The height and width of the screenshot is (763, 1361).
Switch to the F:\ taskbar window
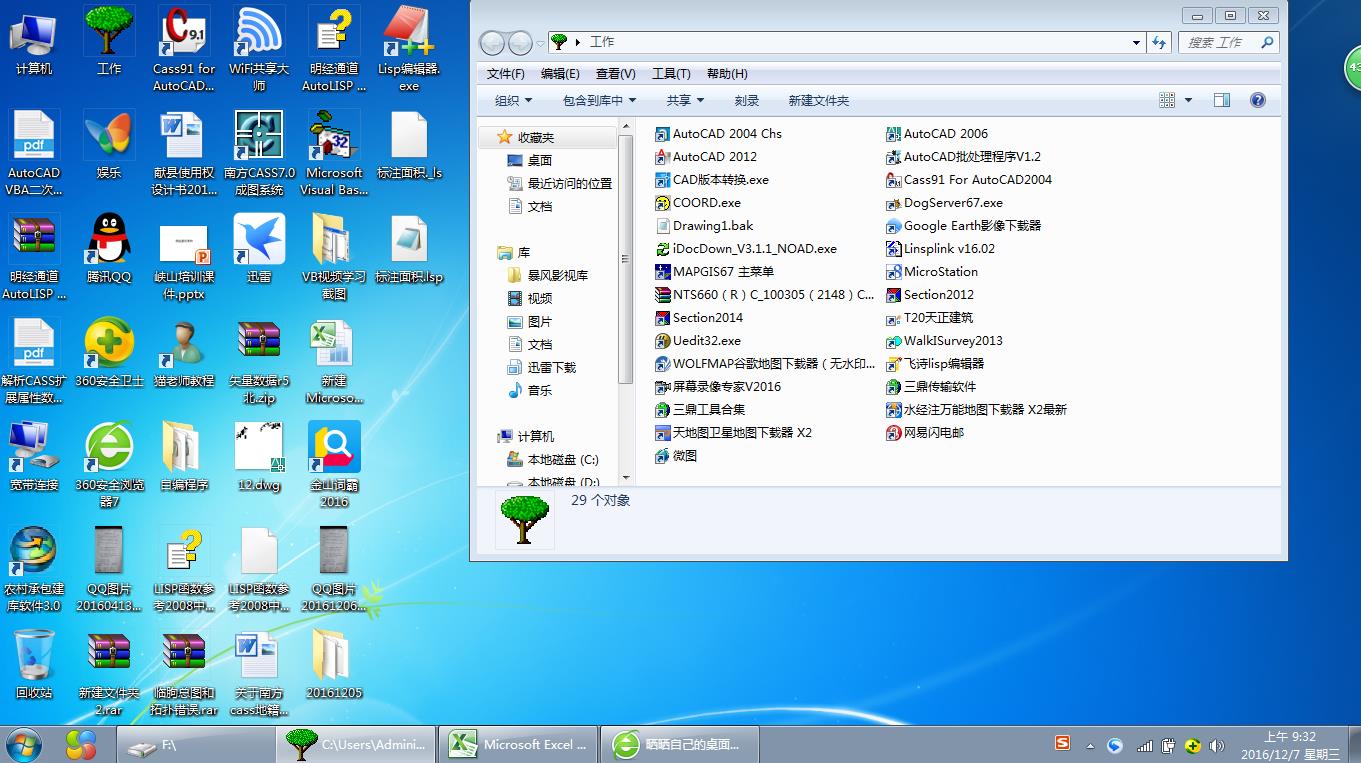pos(196,745)
